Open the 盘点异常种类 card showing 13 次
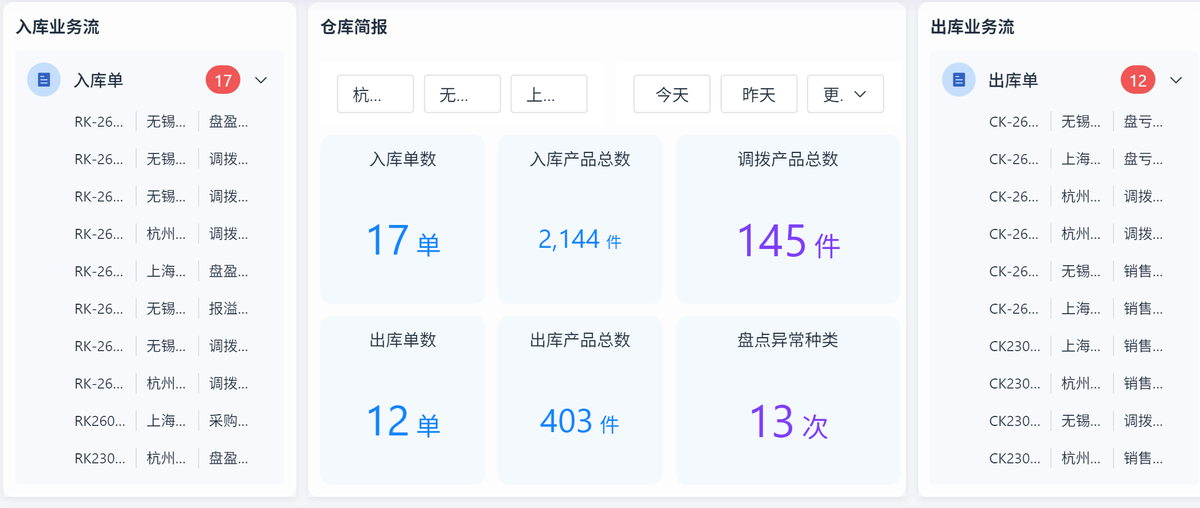This screenshot has width=1200, height=508. pos(788,400)
